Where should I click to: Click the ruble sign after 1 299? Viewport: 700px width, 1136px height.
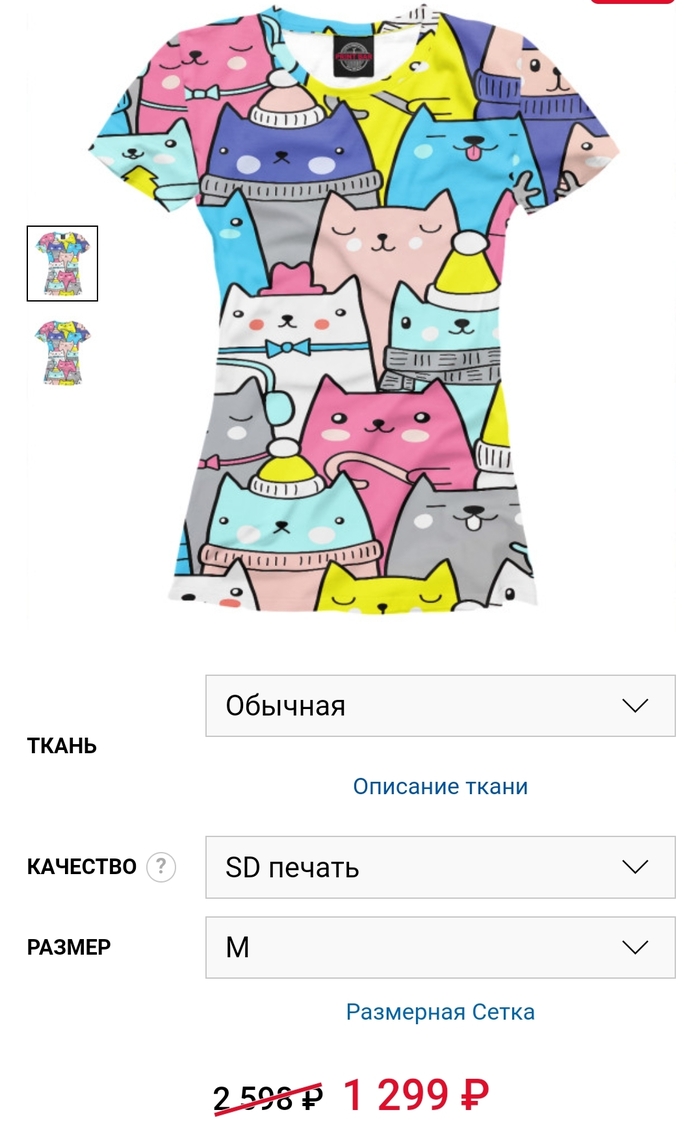click(475, 1095)
